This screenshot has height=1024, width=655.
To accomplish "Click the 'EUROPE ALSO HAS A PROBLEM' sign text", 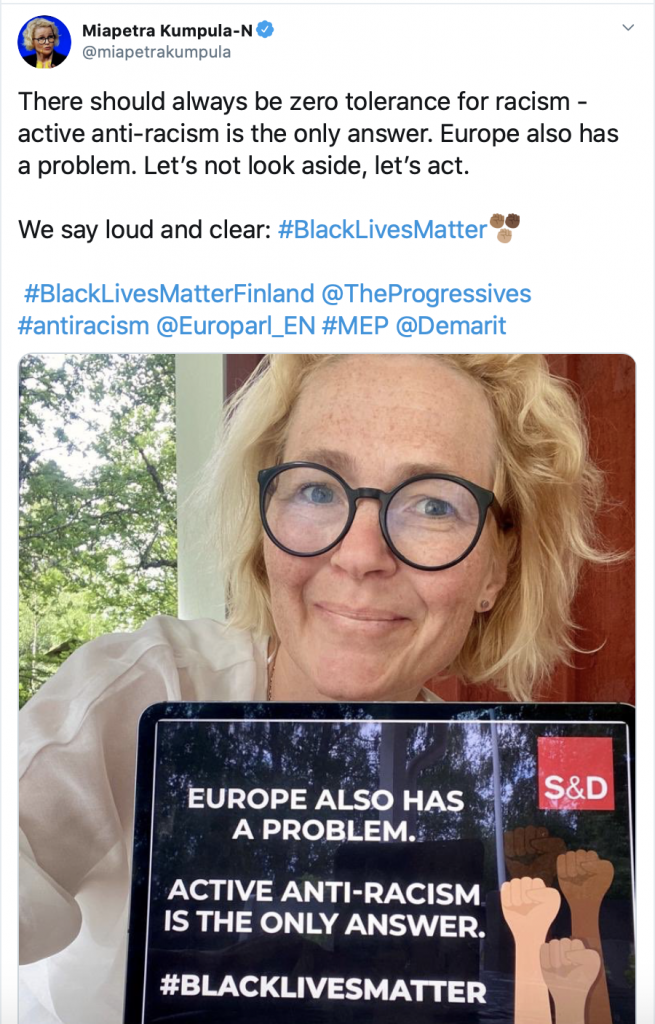I will [325, 815].
